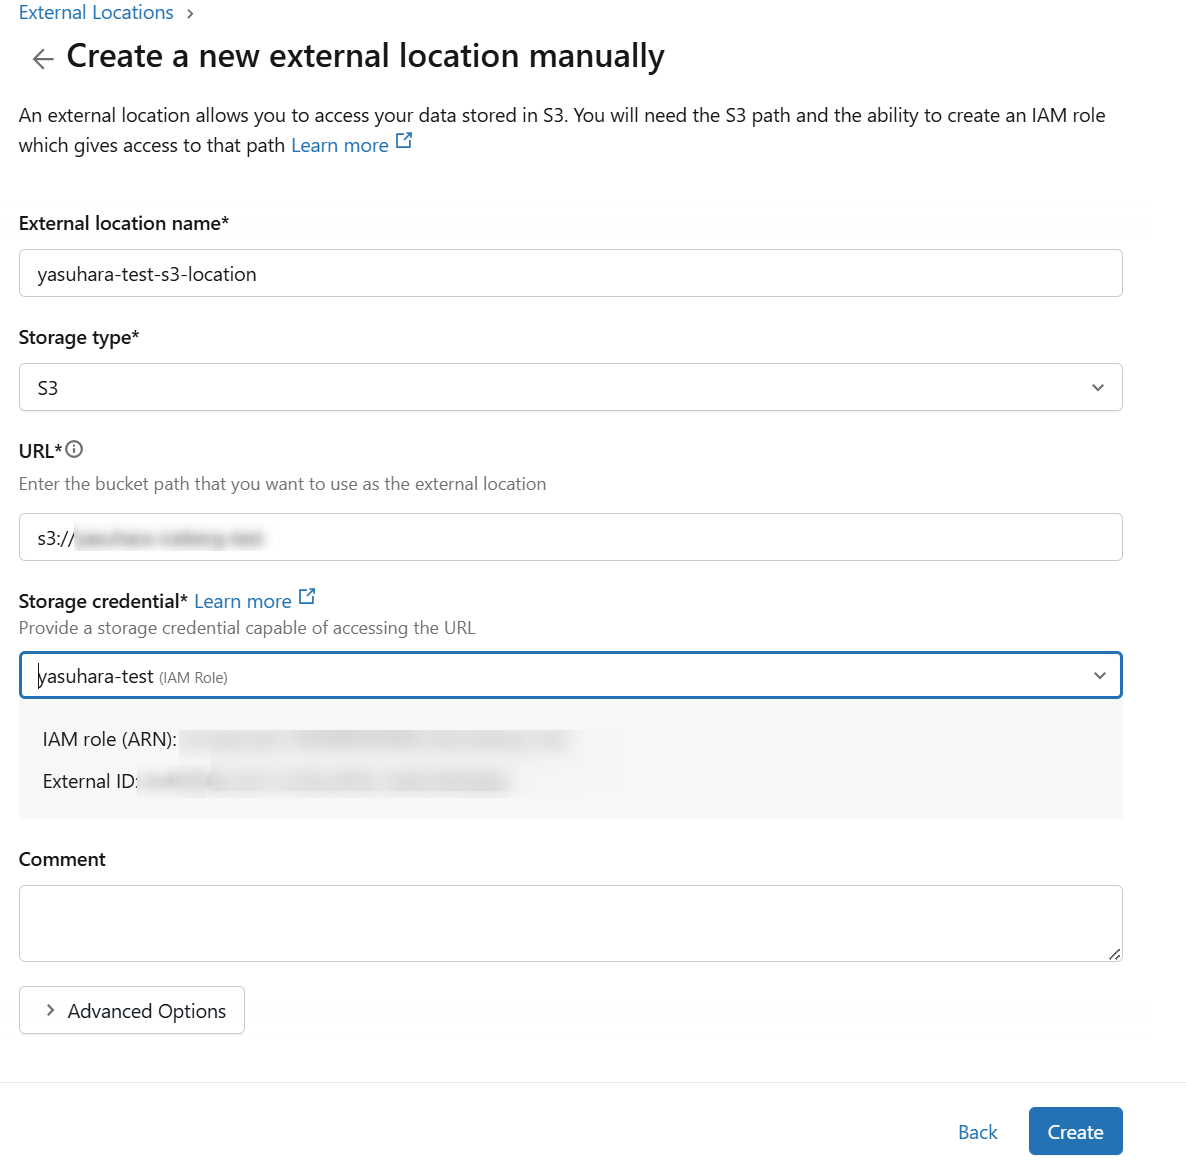Click the Comment box resize handle
Screen dimensions: 1186x1164
1114,954
